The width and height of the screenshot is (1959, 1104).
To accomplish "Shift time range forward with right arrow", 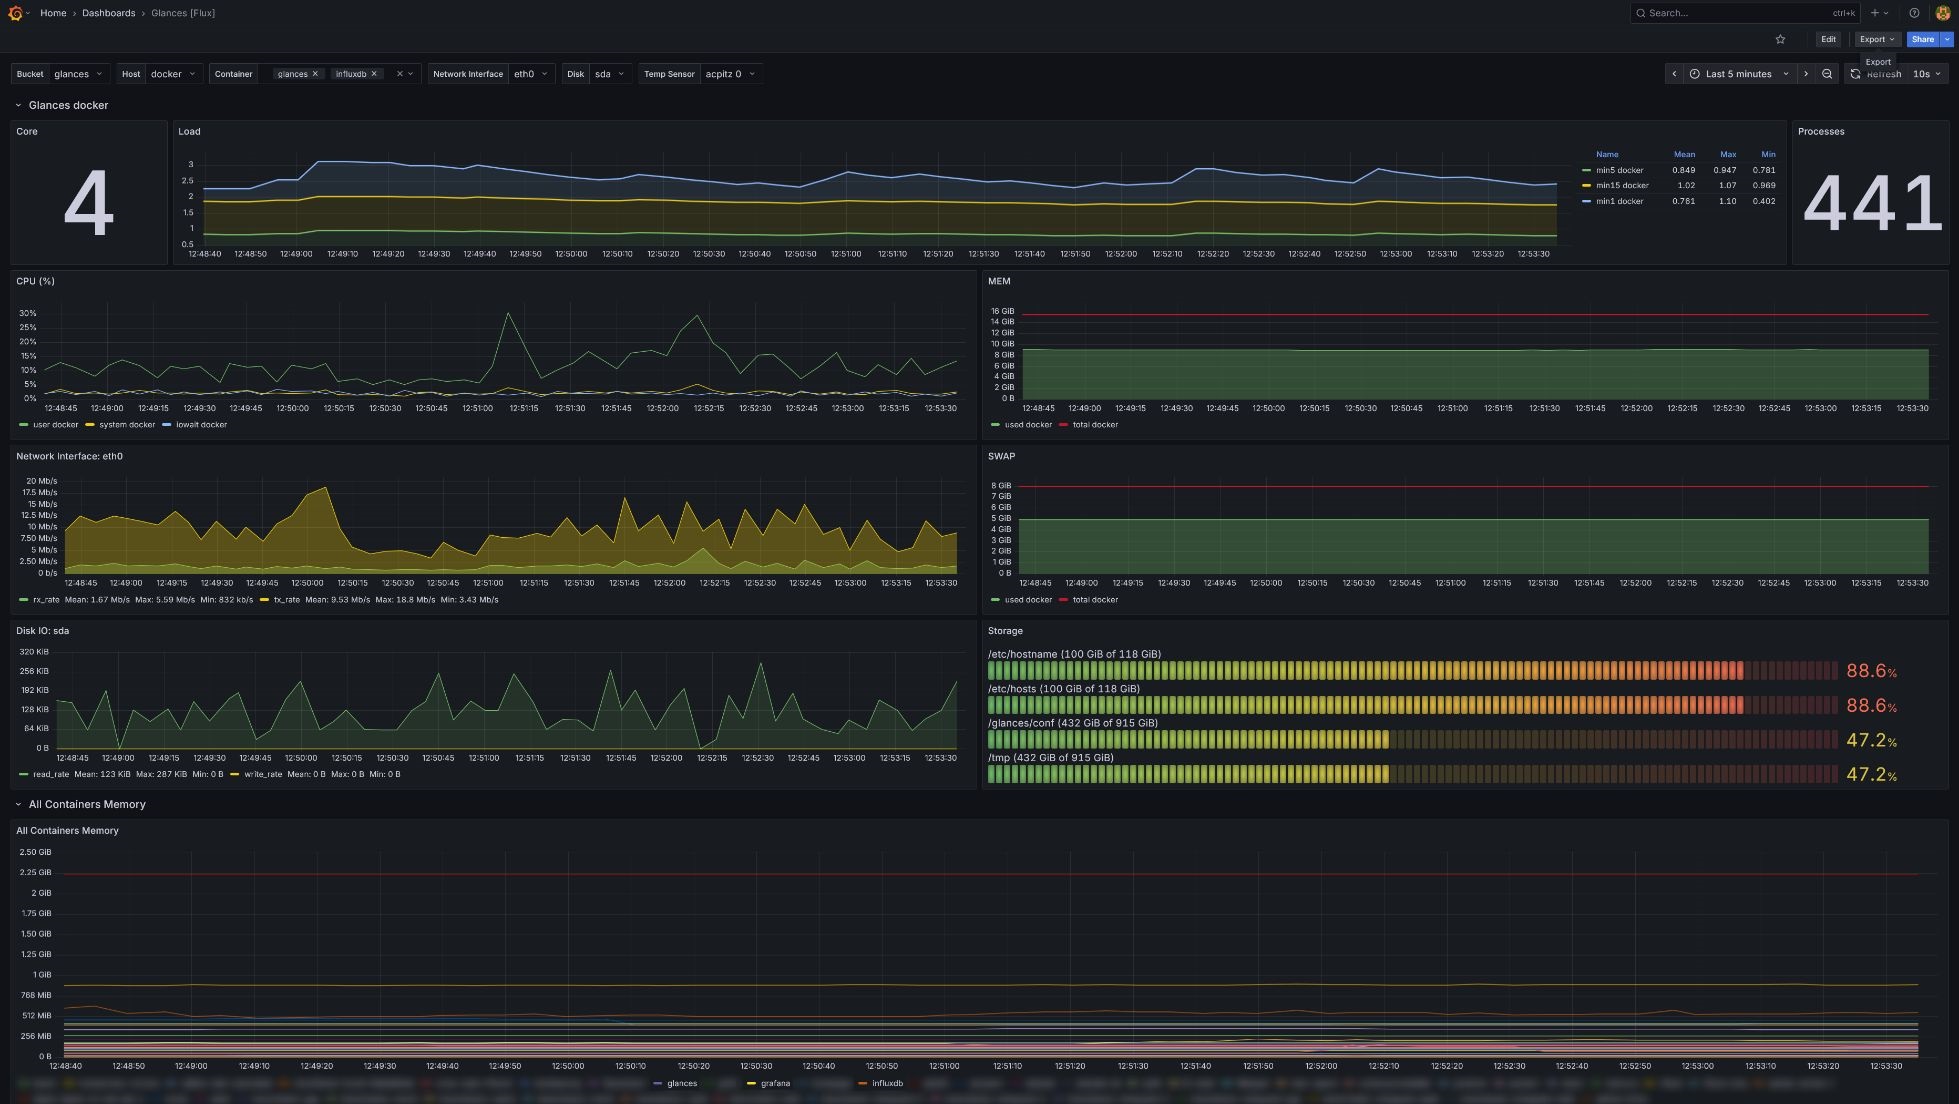I will (x=1805, y=74).
